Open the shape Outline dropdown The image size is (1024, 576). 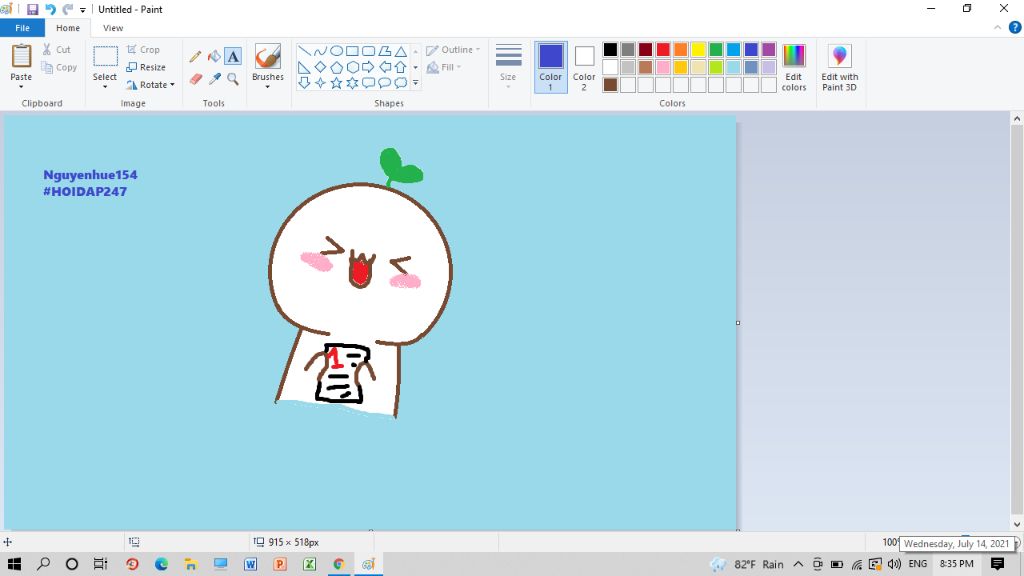click(453, 50)
